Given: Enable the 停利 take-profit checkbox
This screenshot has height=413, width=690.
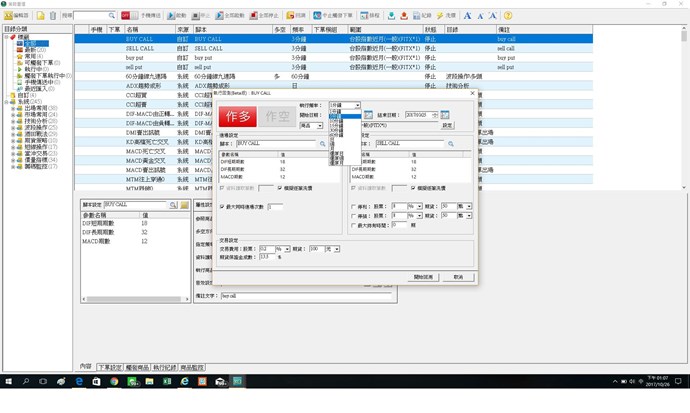Looking at the screenshot, I should click(x=354, y=206).
